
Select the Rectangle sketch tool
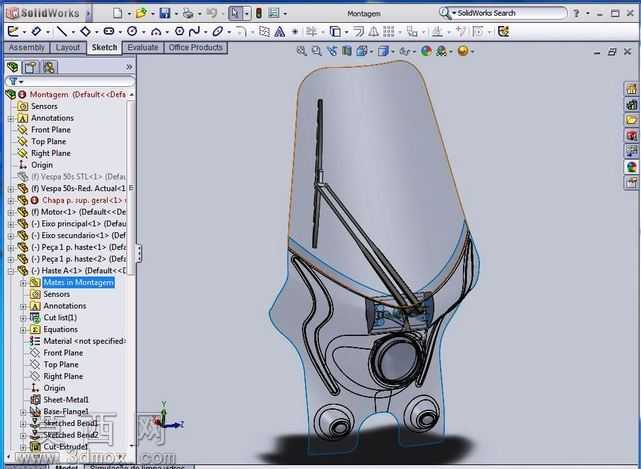point(85,31)
